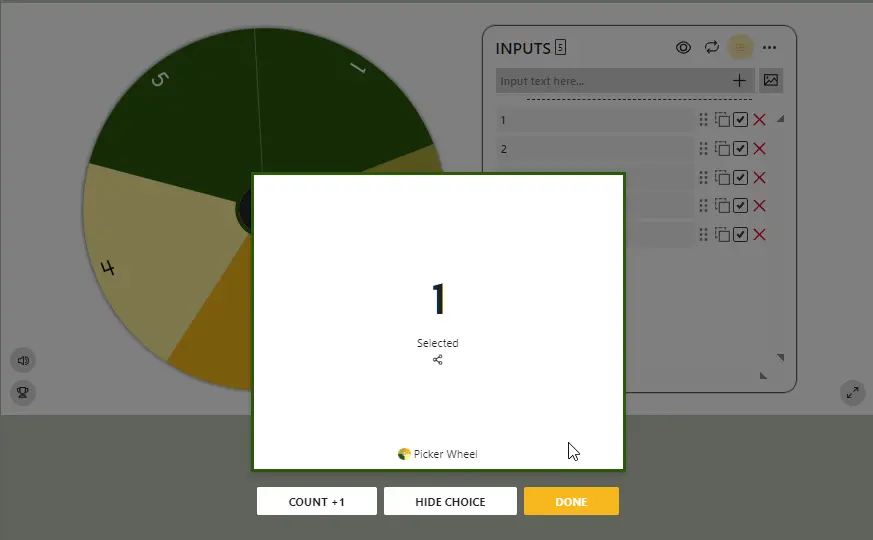Click the selected result number 1
This screenshot has width=873, height=540.
coord(438,299)
